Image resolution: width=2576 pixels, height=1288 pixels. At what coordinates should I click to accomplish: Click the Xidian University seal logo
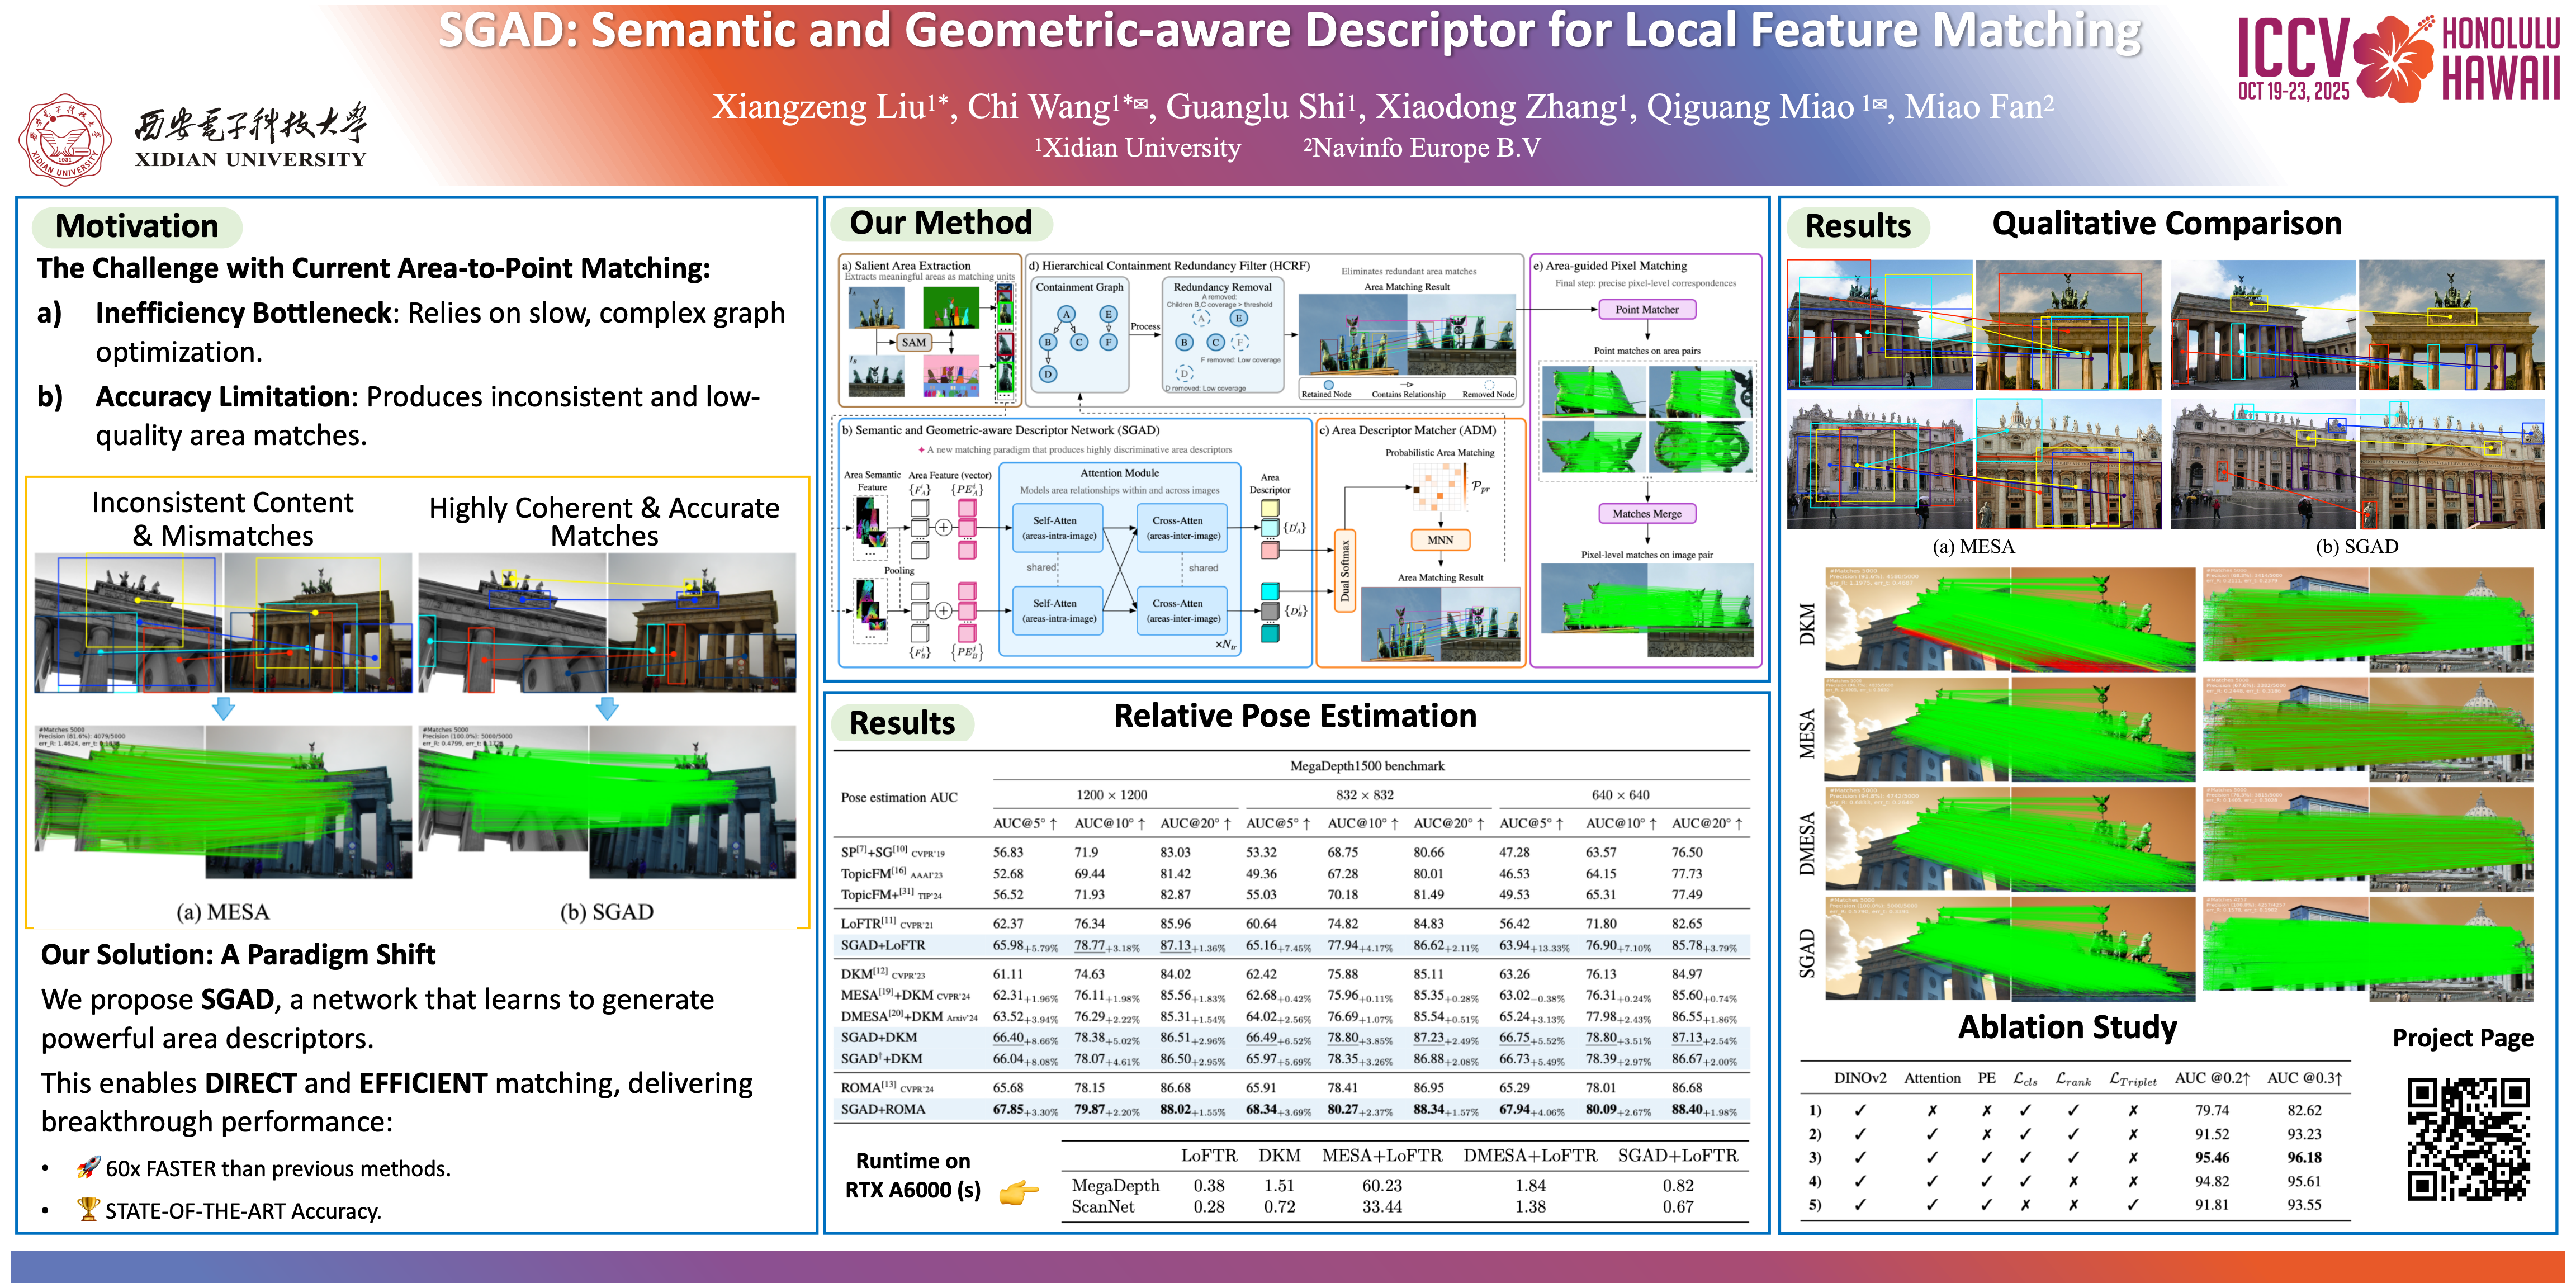point(64,140)
